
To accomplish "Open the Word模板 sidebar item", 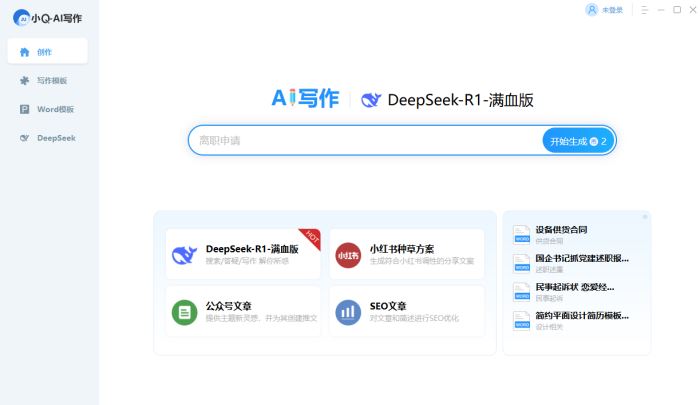I will pyautogui.click(x=47, y=109).
